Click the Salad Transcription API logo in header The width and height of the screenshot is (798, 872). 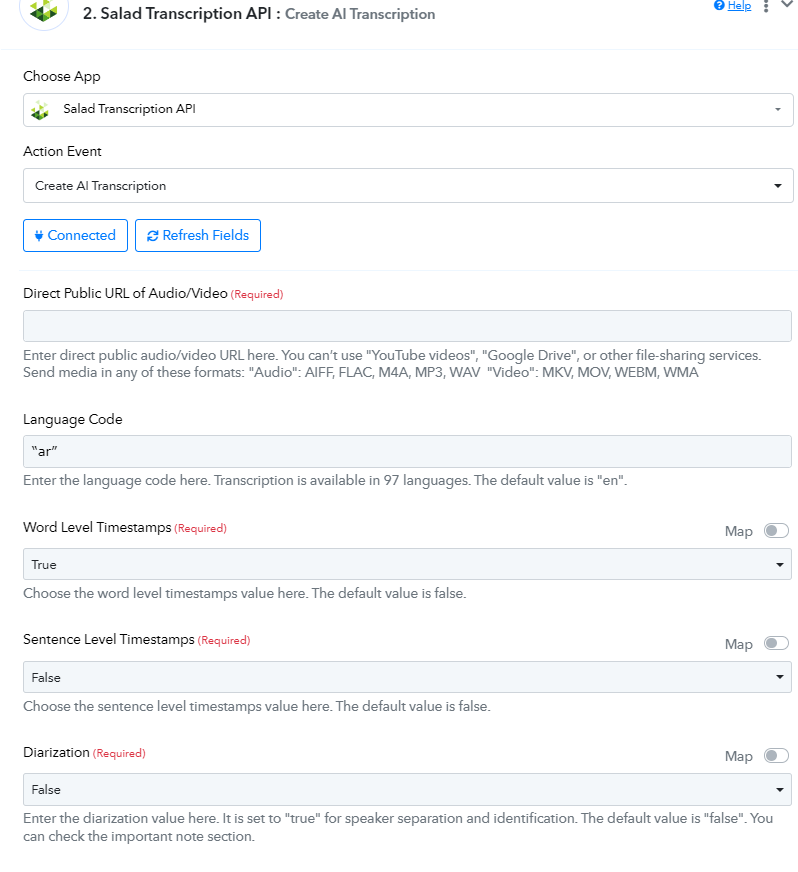pyautogui.click(x=44, y=10)
